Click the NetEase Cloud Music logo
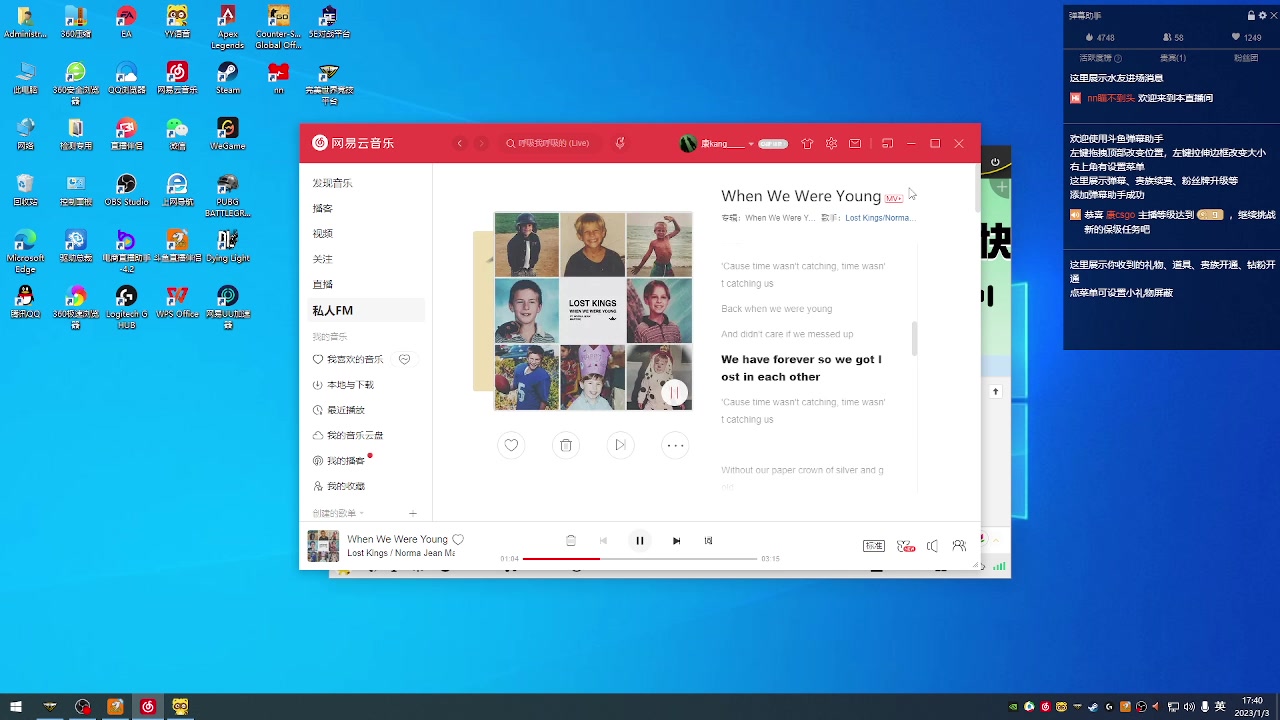Image resolution: width=1280 pixels, height=720 pixels. [353, 143]
